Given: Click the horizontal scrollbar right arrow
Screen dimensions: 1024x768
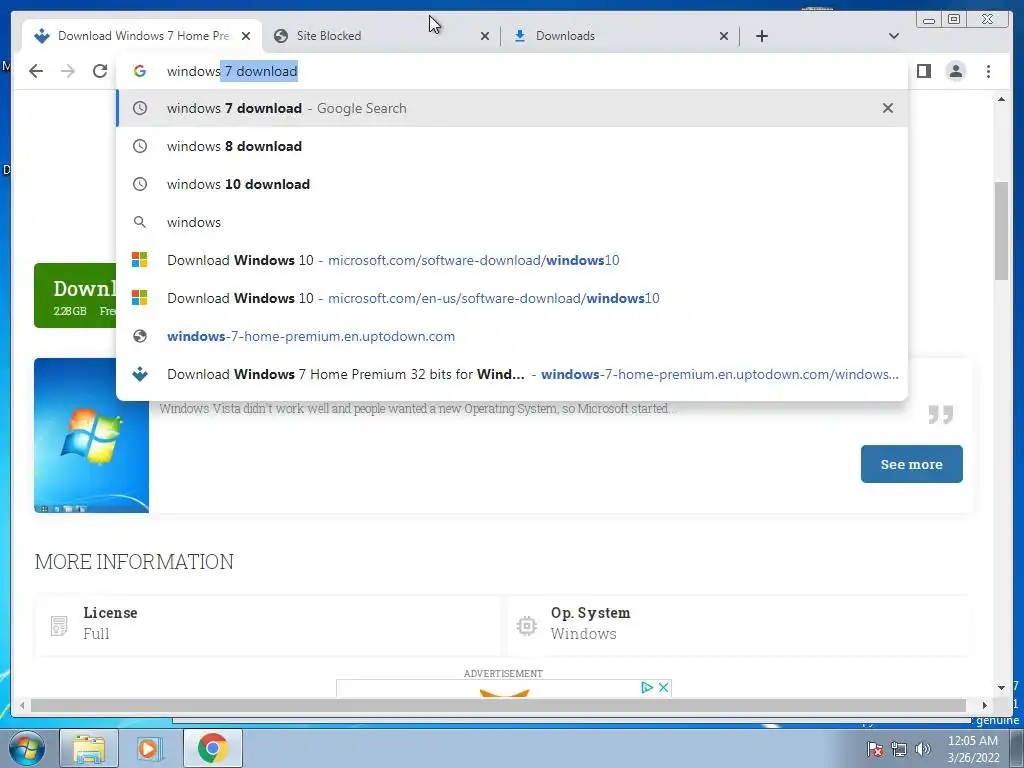Looking at the screenshot, I should point(985,705).
